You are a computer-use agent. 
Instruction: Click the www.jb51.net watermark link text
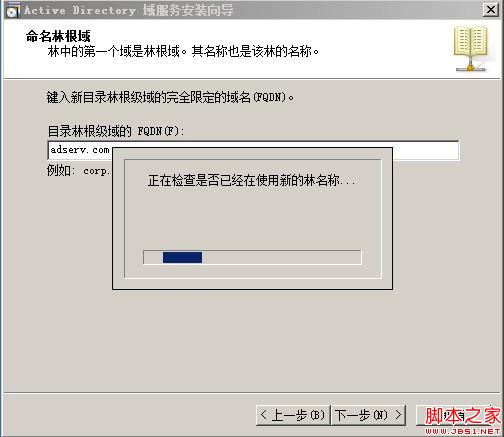463,431
